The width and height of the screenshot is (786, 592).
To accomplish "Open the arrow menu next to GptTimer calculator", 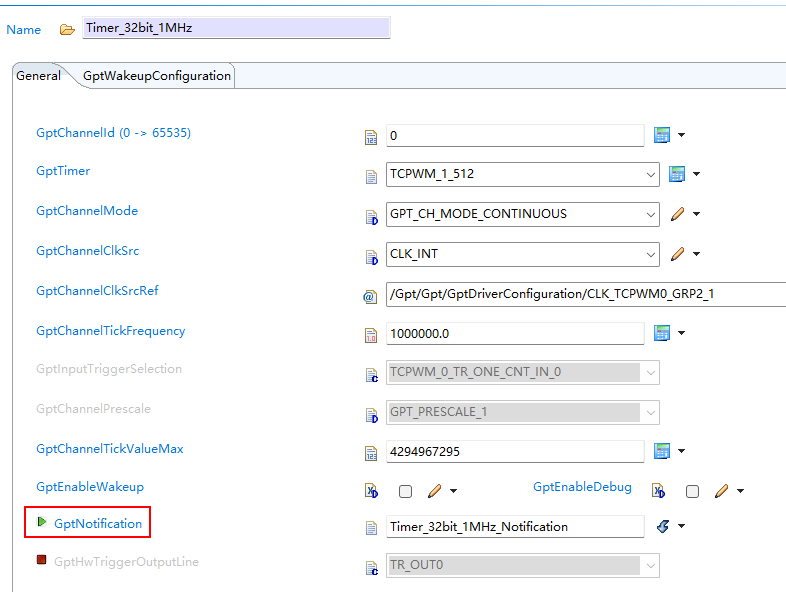I will click(x=696, y=174).
